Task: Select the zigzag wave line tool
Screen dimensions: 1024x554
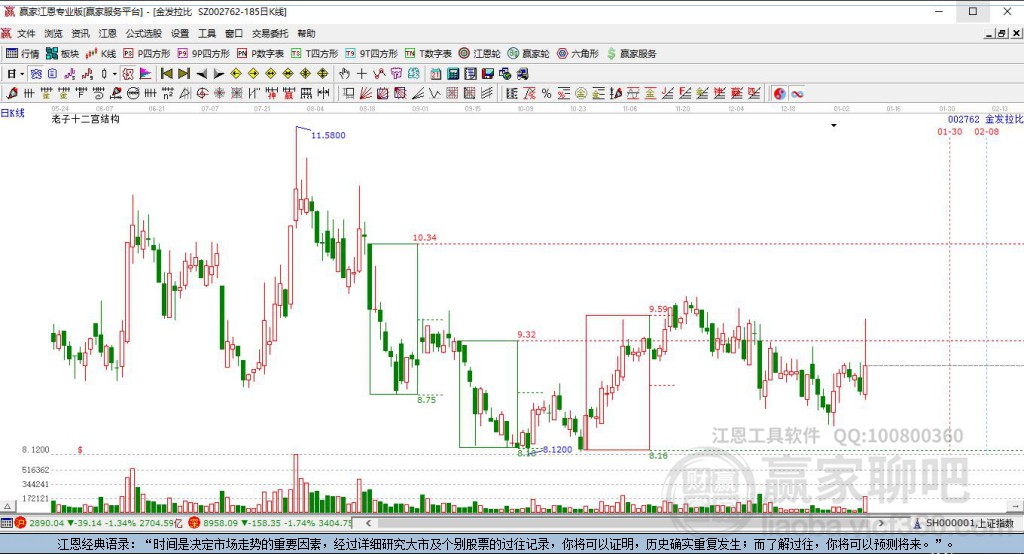Action: (434, 93)
